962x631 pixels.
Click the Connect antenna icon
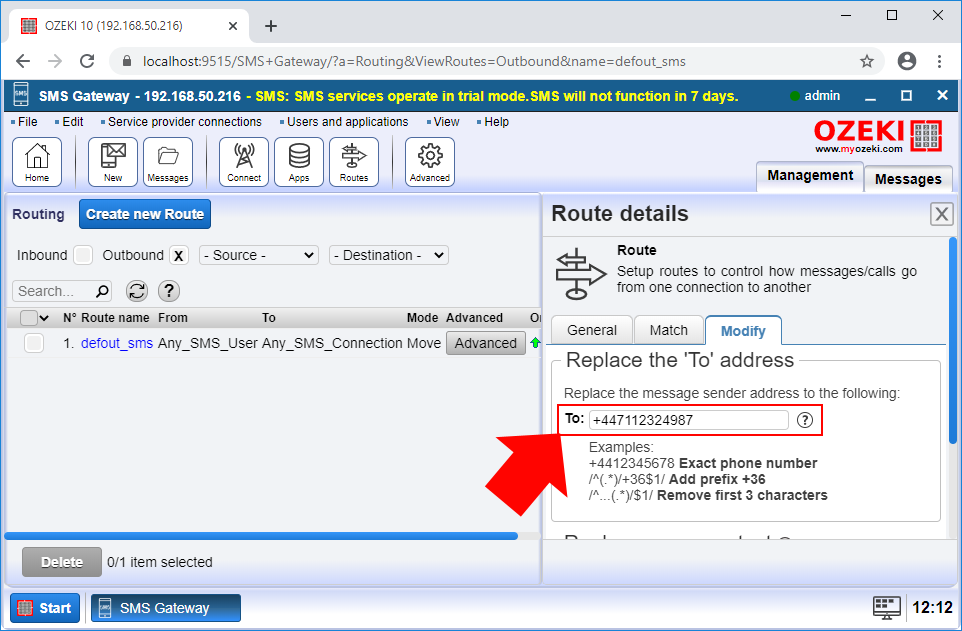(x=244, y=161)
